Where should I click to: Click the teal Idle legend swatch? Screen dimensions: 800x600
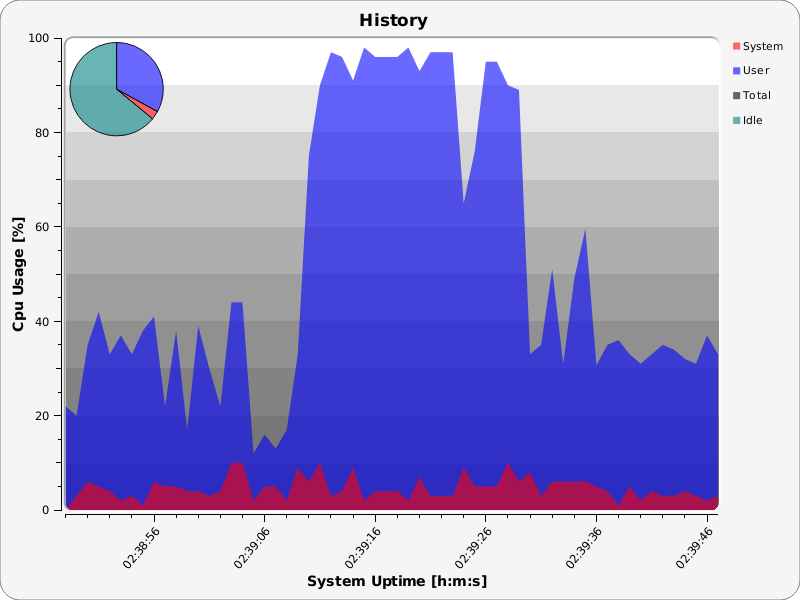pyautogui.click(x=737, y=121)
